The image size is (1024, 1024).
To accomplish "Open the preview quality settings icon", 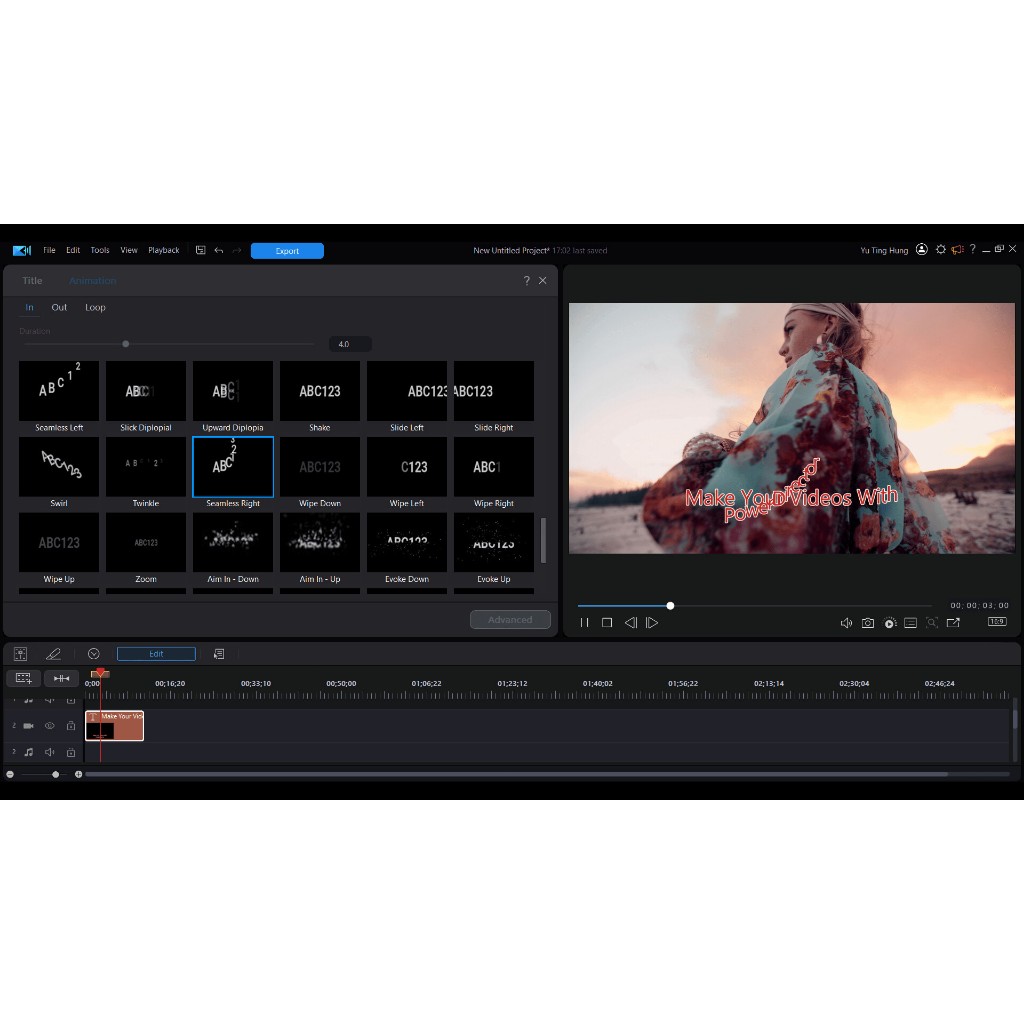I will pos(889,623).
